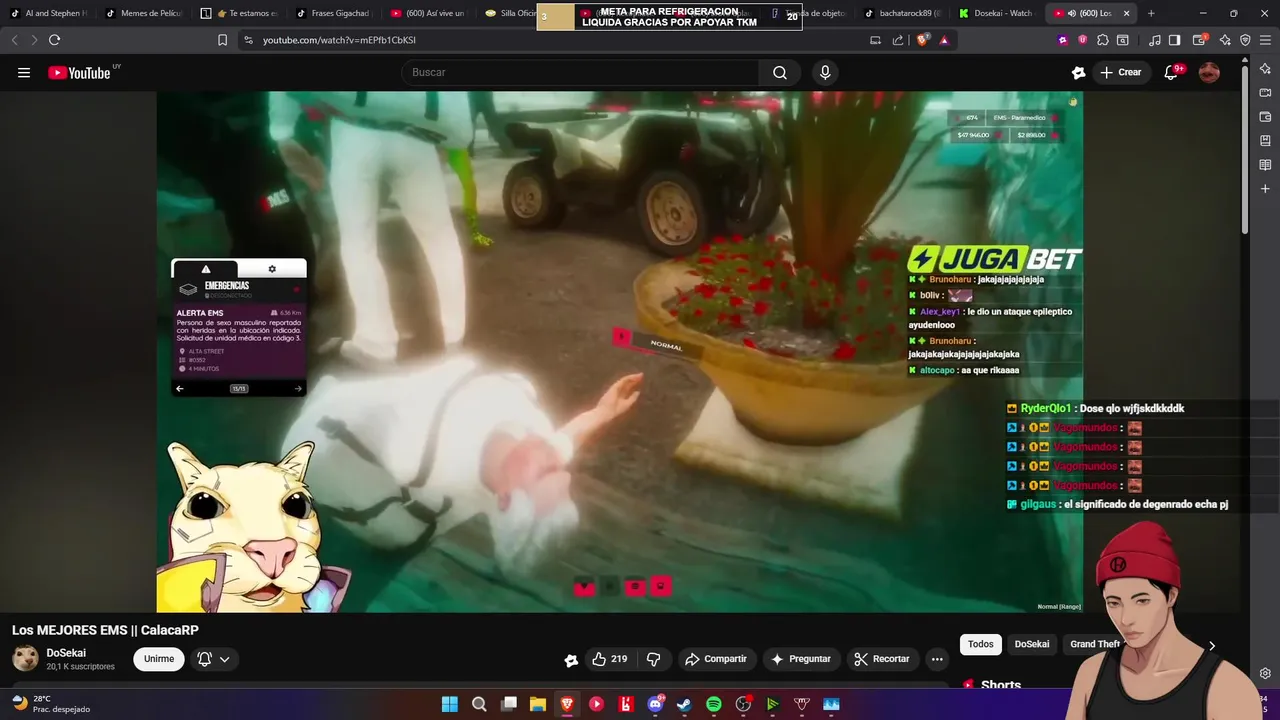Screen dimensions: 1280x720
Task: Switch to bachatarock89 TikTok tab
Action: [901, 13]
